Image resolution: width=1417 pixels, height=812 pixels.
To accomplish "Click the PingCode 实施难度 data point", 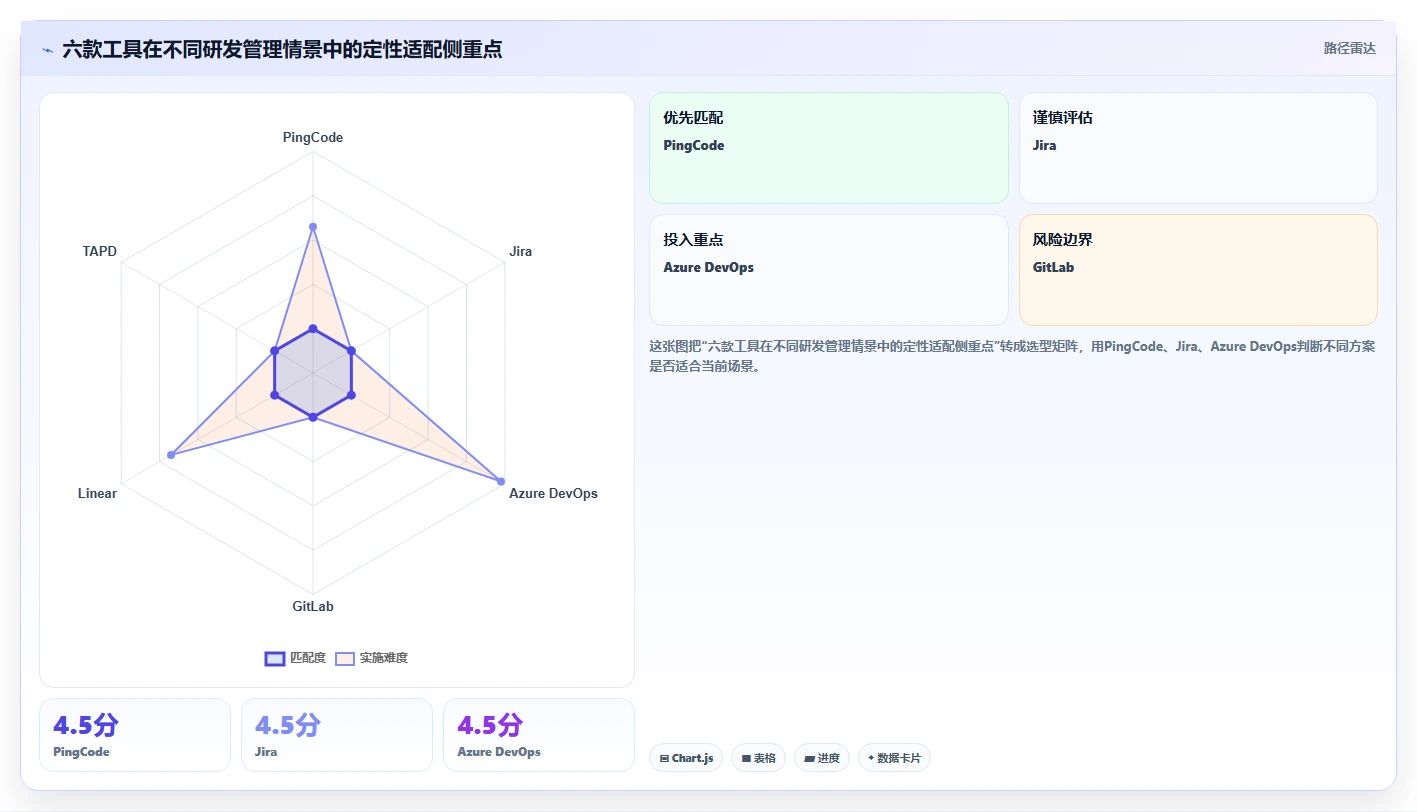I will 313,227.
